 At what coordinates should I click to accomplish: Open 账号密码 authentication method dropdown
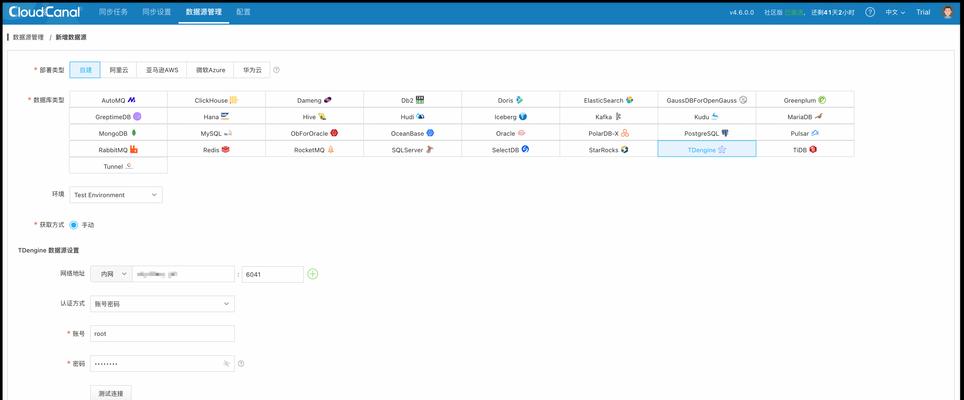(x=162, y=304)
